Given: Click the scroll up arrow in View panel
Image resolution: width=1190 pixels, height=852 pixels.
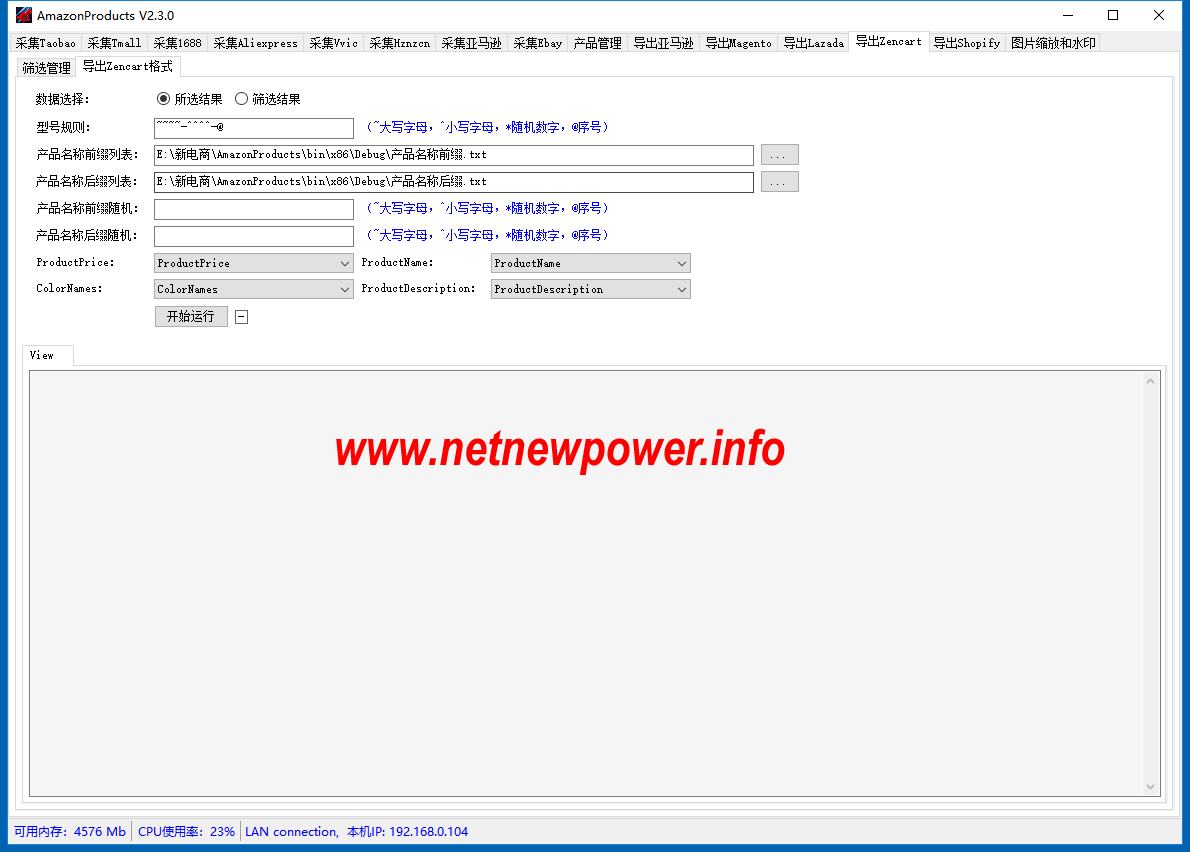Looking at the screenshot, I should coord(1151,381).
